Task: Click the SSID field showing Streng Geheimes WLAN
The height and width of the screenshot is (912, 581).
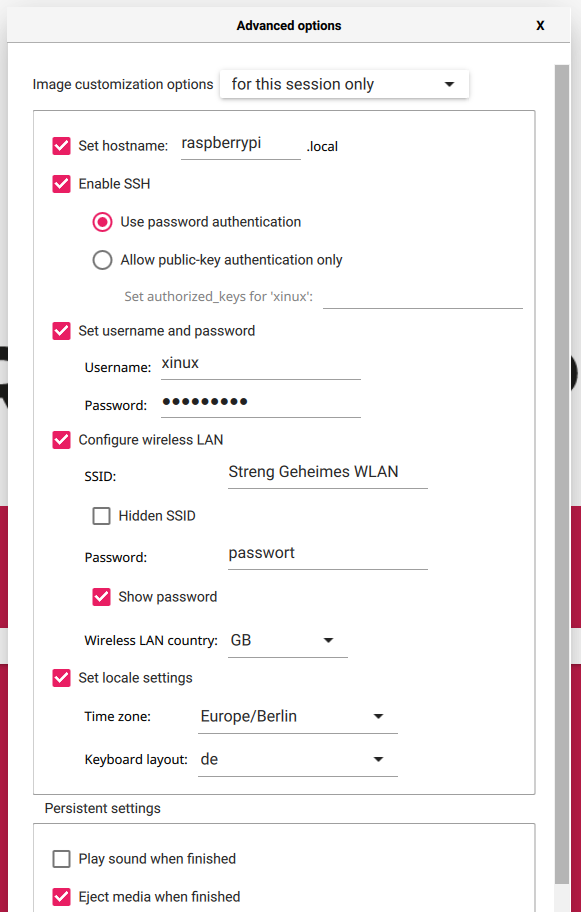Action: tap(327, 471)
